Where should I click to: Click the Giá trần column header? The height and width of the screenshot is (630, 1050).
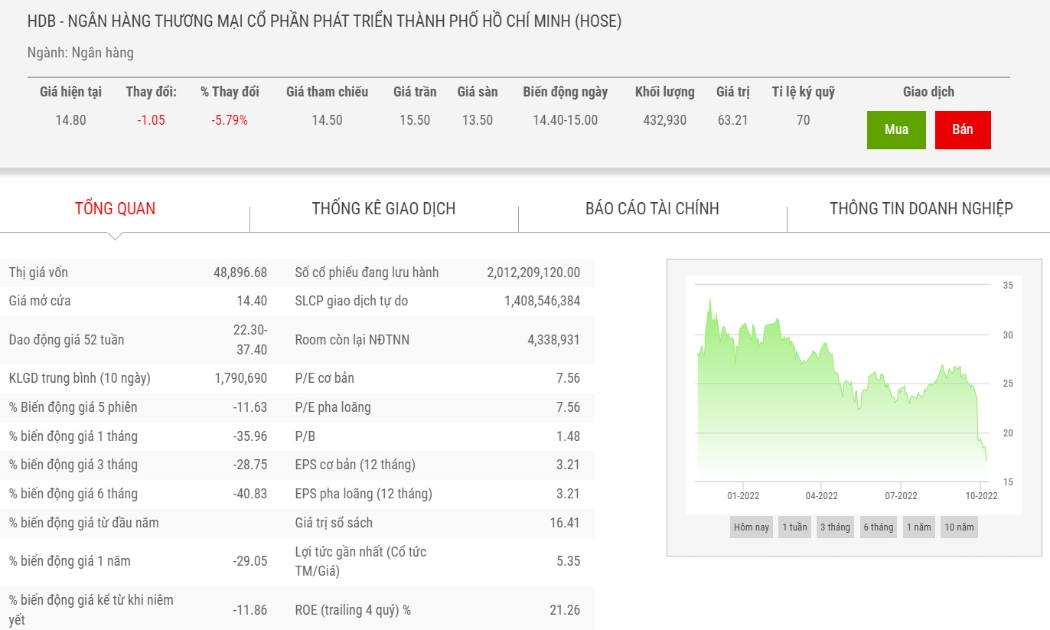tap(415, 92)
